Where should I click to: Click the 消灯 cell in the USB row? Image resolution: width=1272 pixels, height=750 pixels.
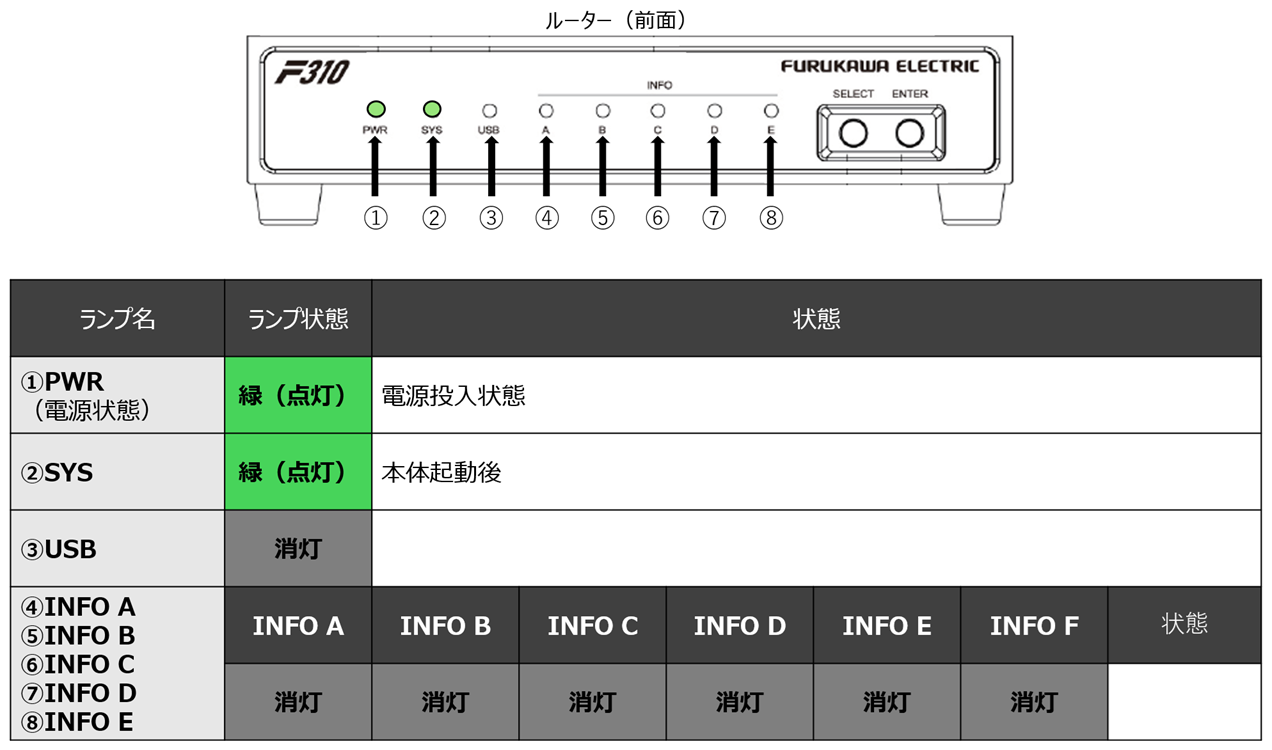click(x=298, y=549)
